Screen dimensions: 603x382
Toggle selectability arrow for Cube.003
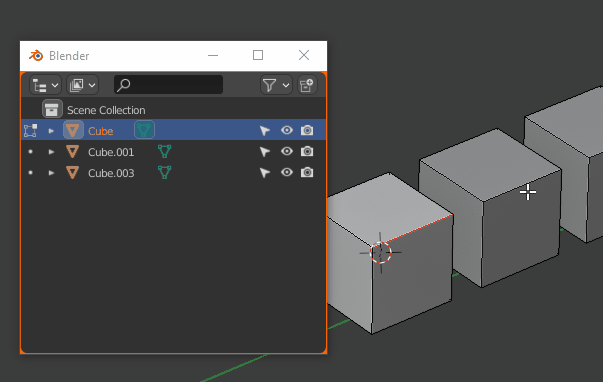pos(265,173)
